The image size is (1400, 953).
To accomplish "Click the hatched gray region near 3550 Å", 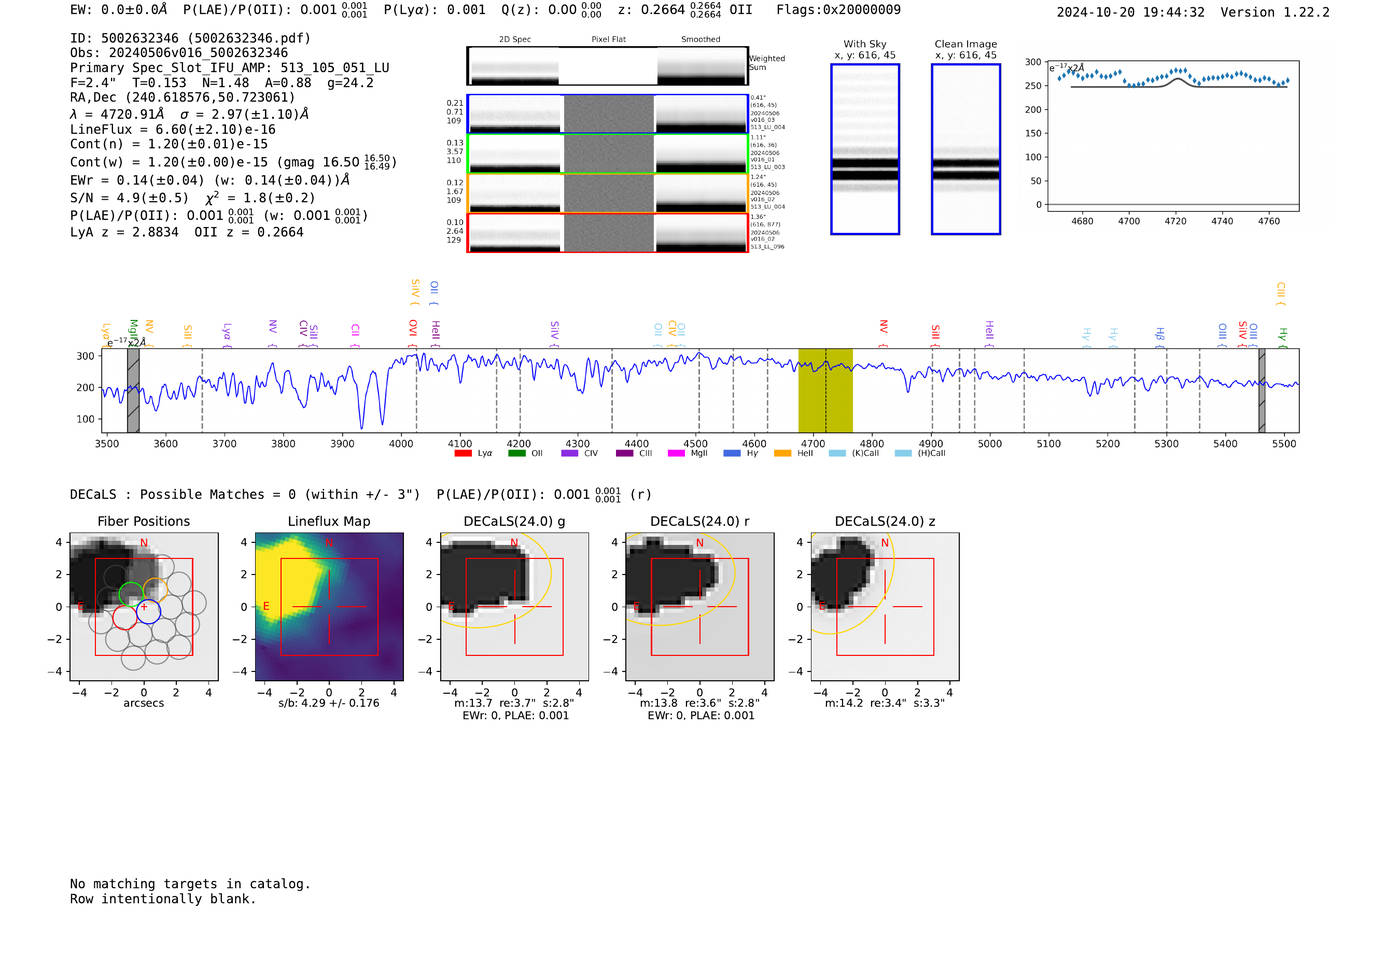I will click(x=133, y=390).
